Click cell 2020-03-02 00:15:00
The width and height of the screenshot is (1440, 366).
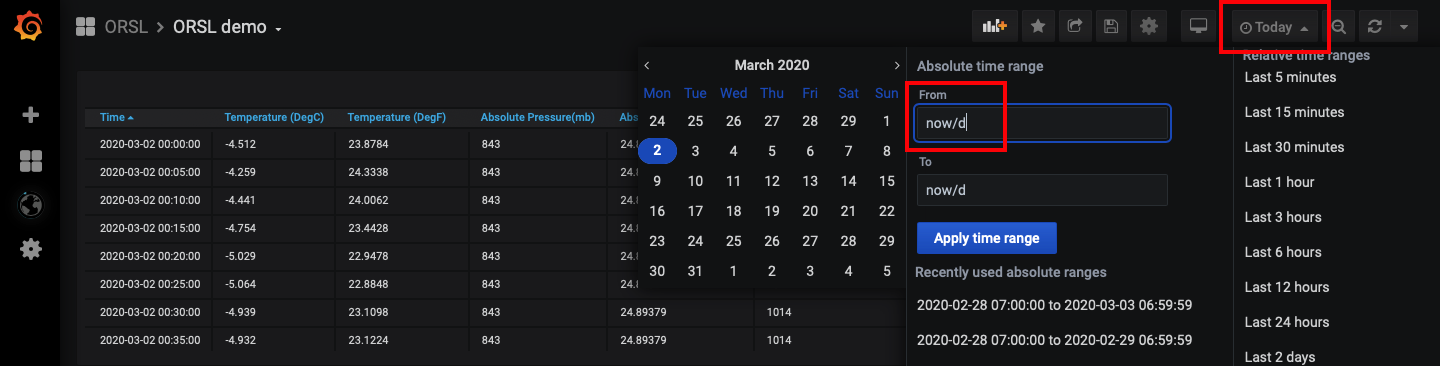(150, 228)
